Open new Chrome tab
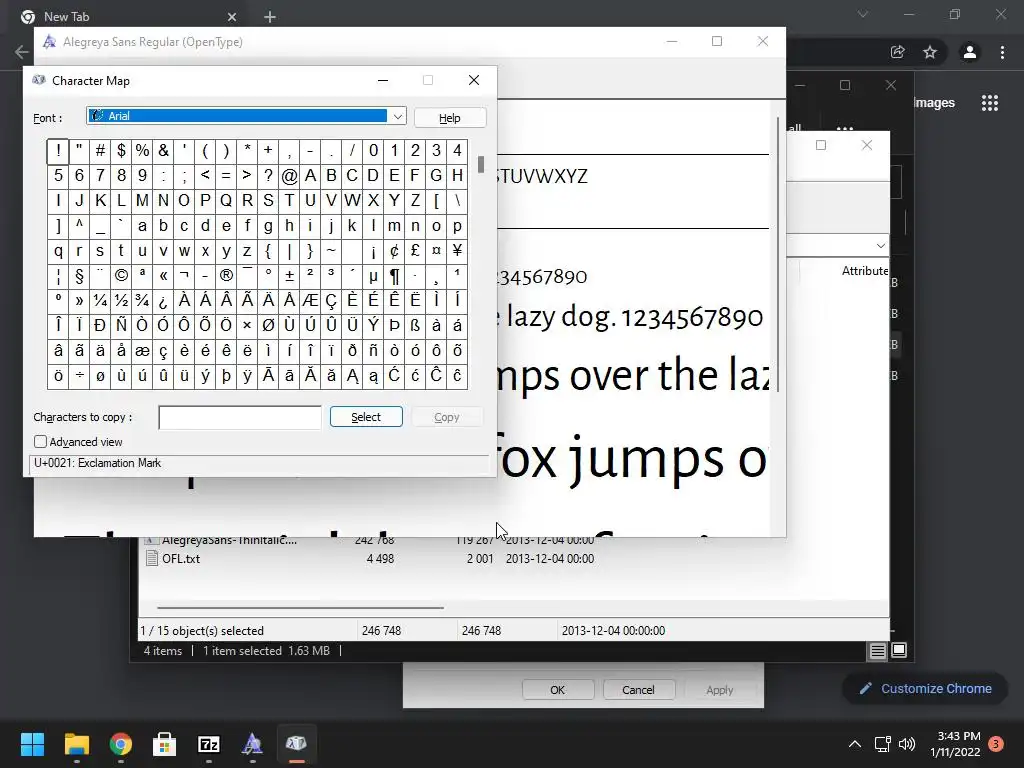This screenshot has height=768, width=1024. (x=270, y=17)
